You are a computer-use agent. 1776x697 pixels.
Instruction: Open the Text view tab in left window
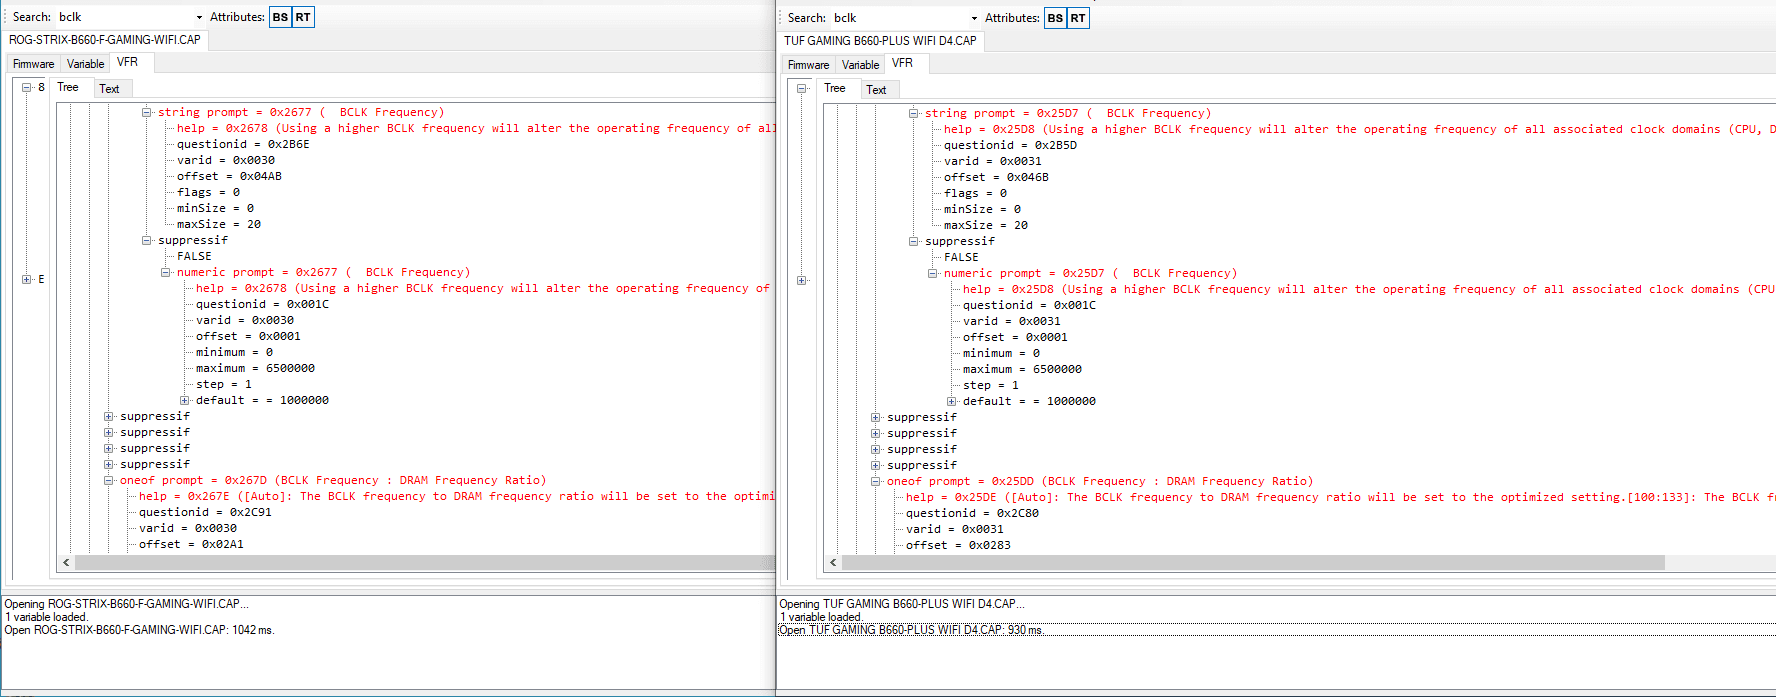coord(109,89)
